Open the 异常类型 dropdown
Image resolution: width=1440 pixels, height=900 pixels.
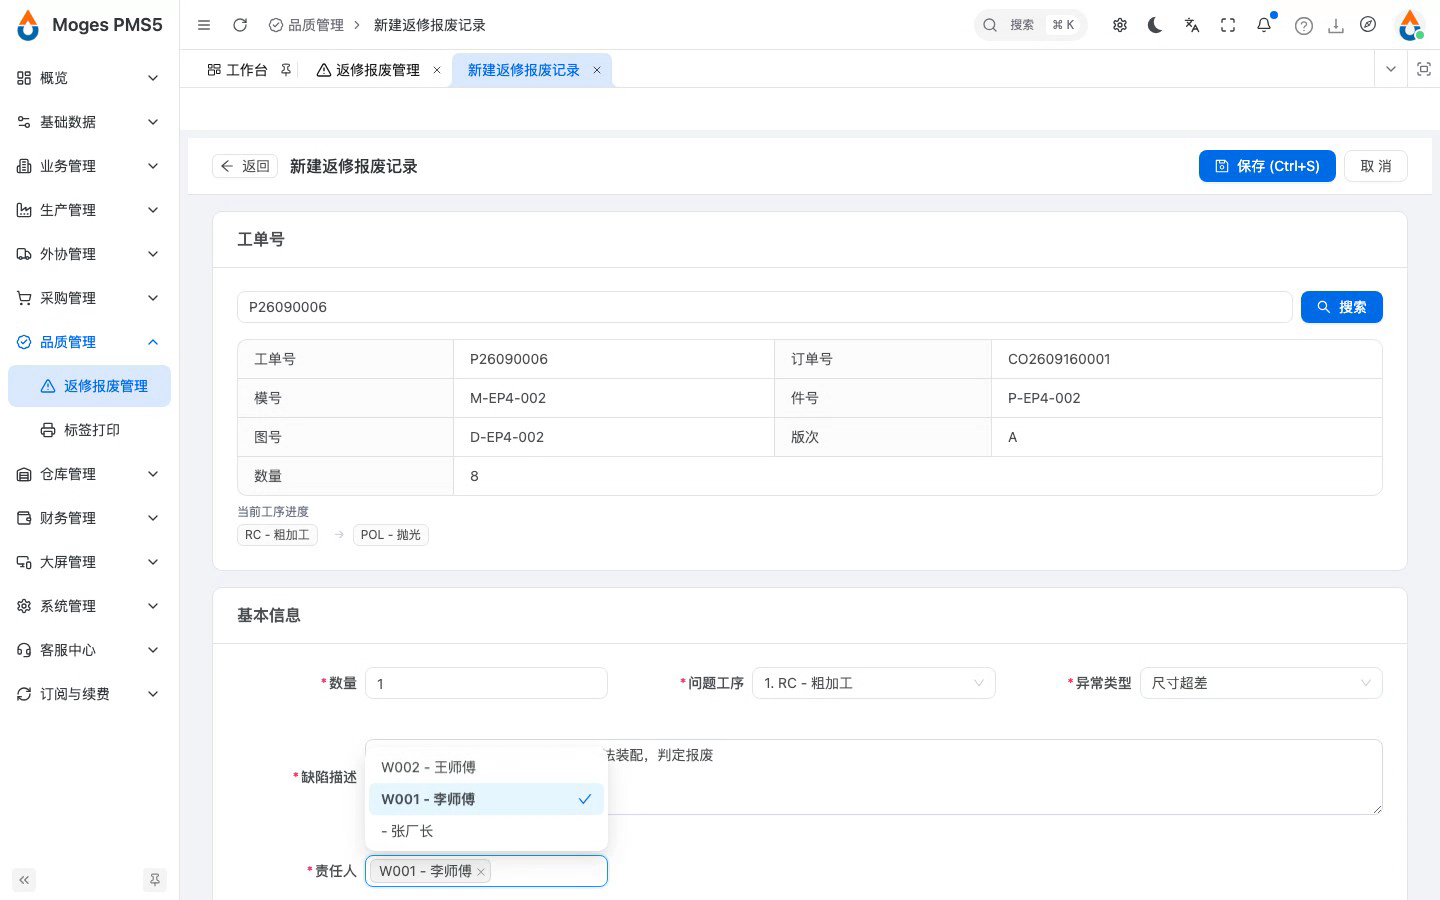[x=1261, y=683]
